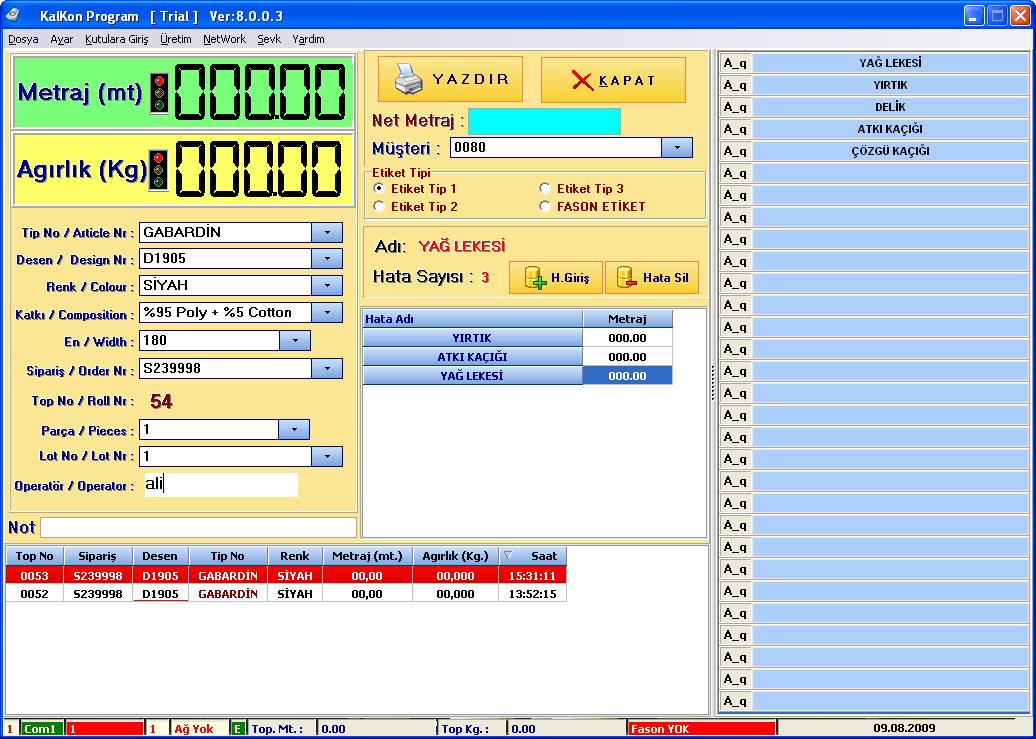Viewport: 1036px width, 739px height.
Task: Click the traffic light beside Agırlık
Action: (159, 170)
